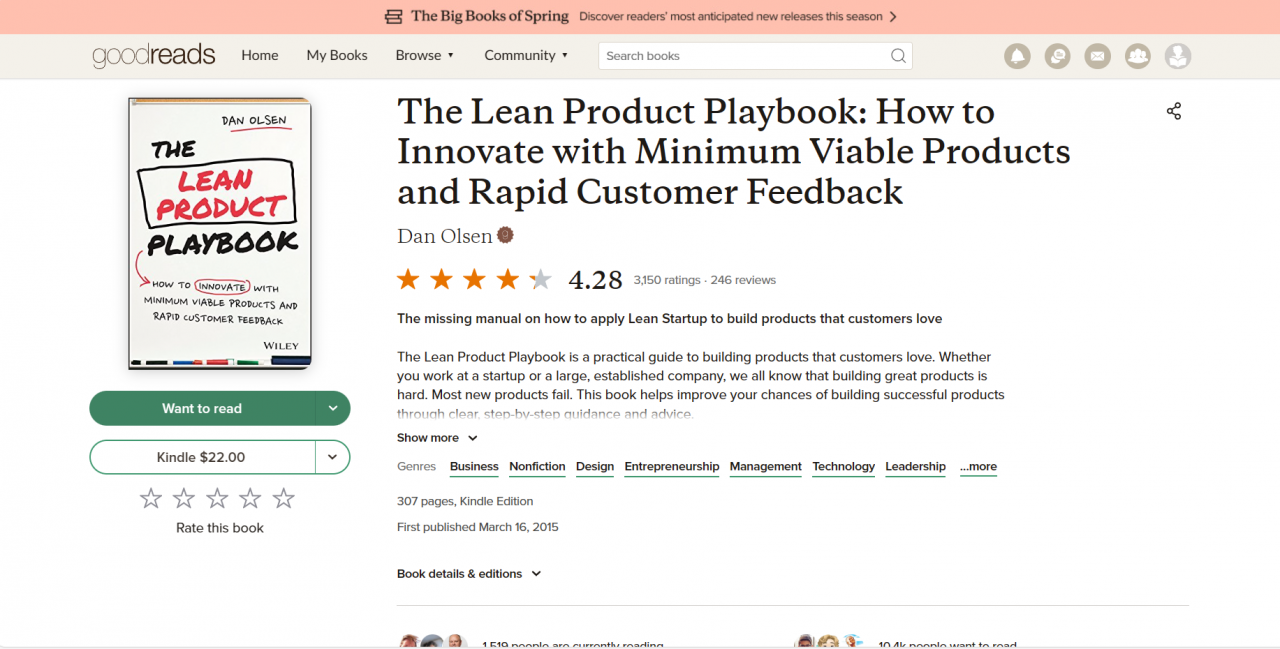Open the Entrepreneurship genre link
The image size is (1280, 649).
point(671,466)
